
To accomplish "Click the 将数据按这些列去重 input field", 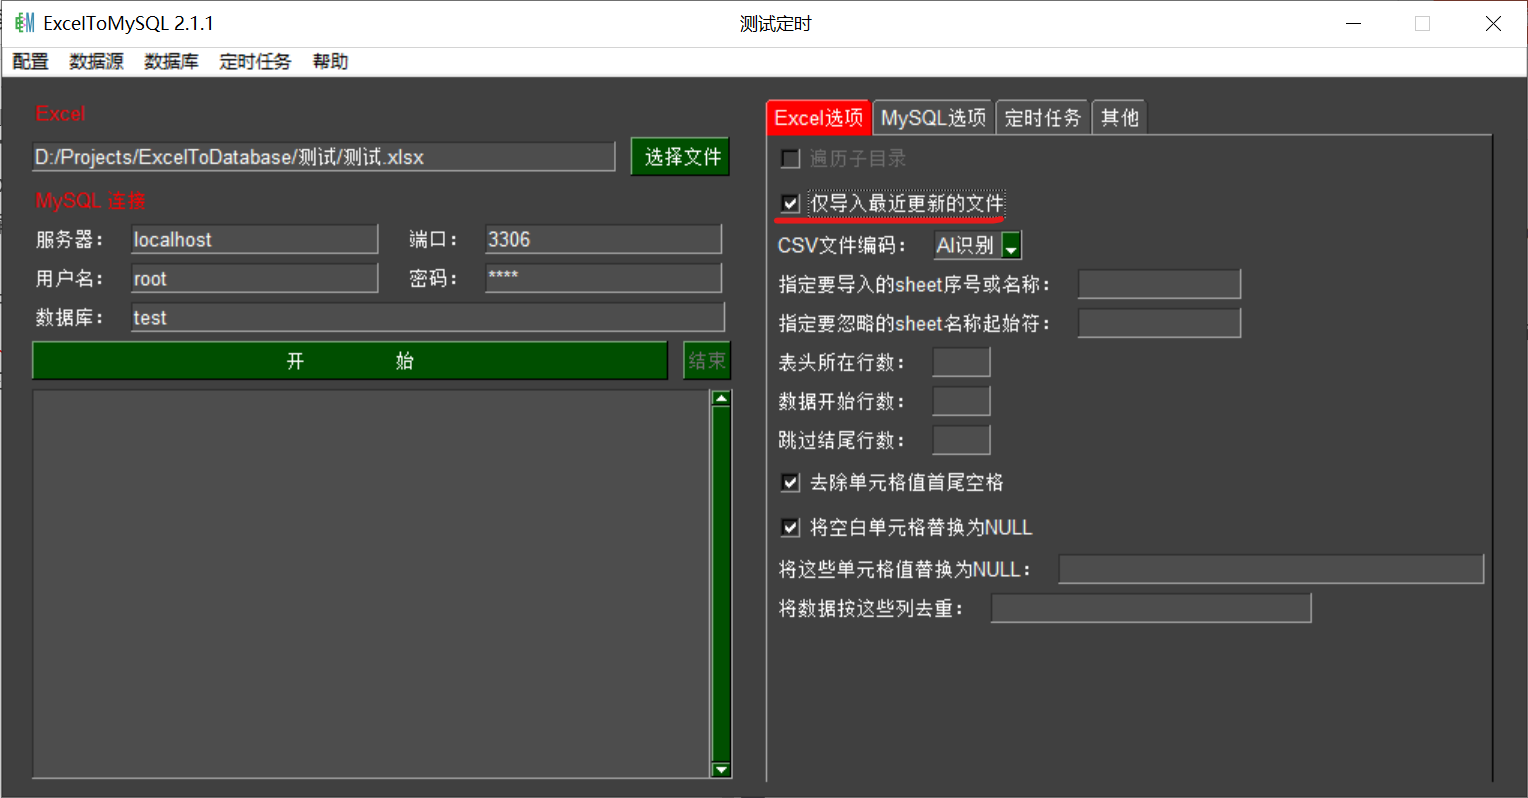I will (x=1151, y=608).
